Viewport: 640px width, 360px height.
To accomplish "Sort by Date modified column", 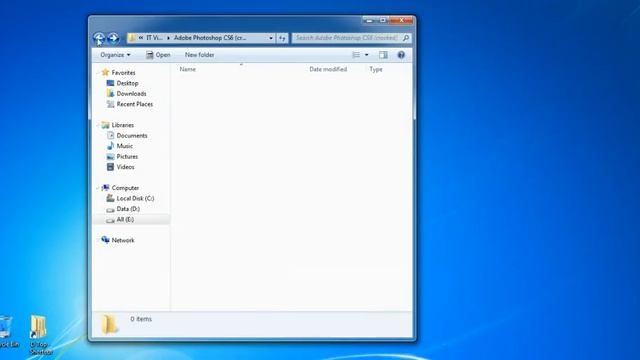I will click(x=328, y=69).
